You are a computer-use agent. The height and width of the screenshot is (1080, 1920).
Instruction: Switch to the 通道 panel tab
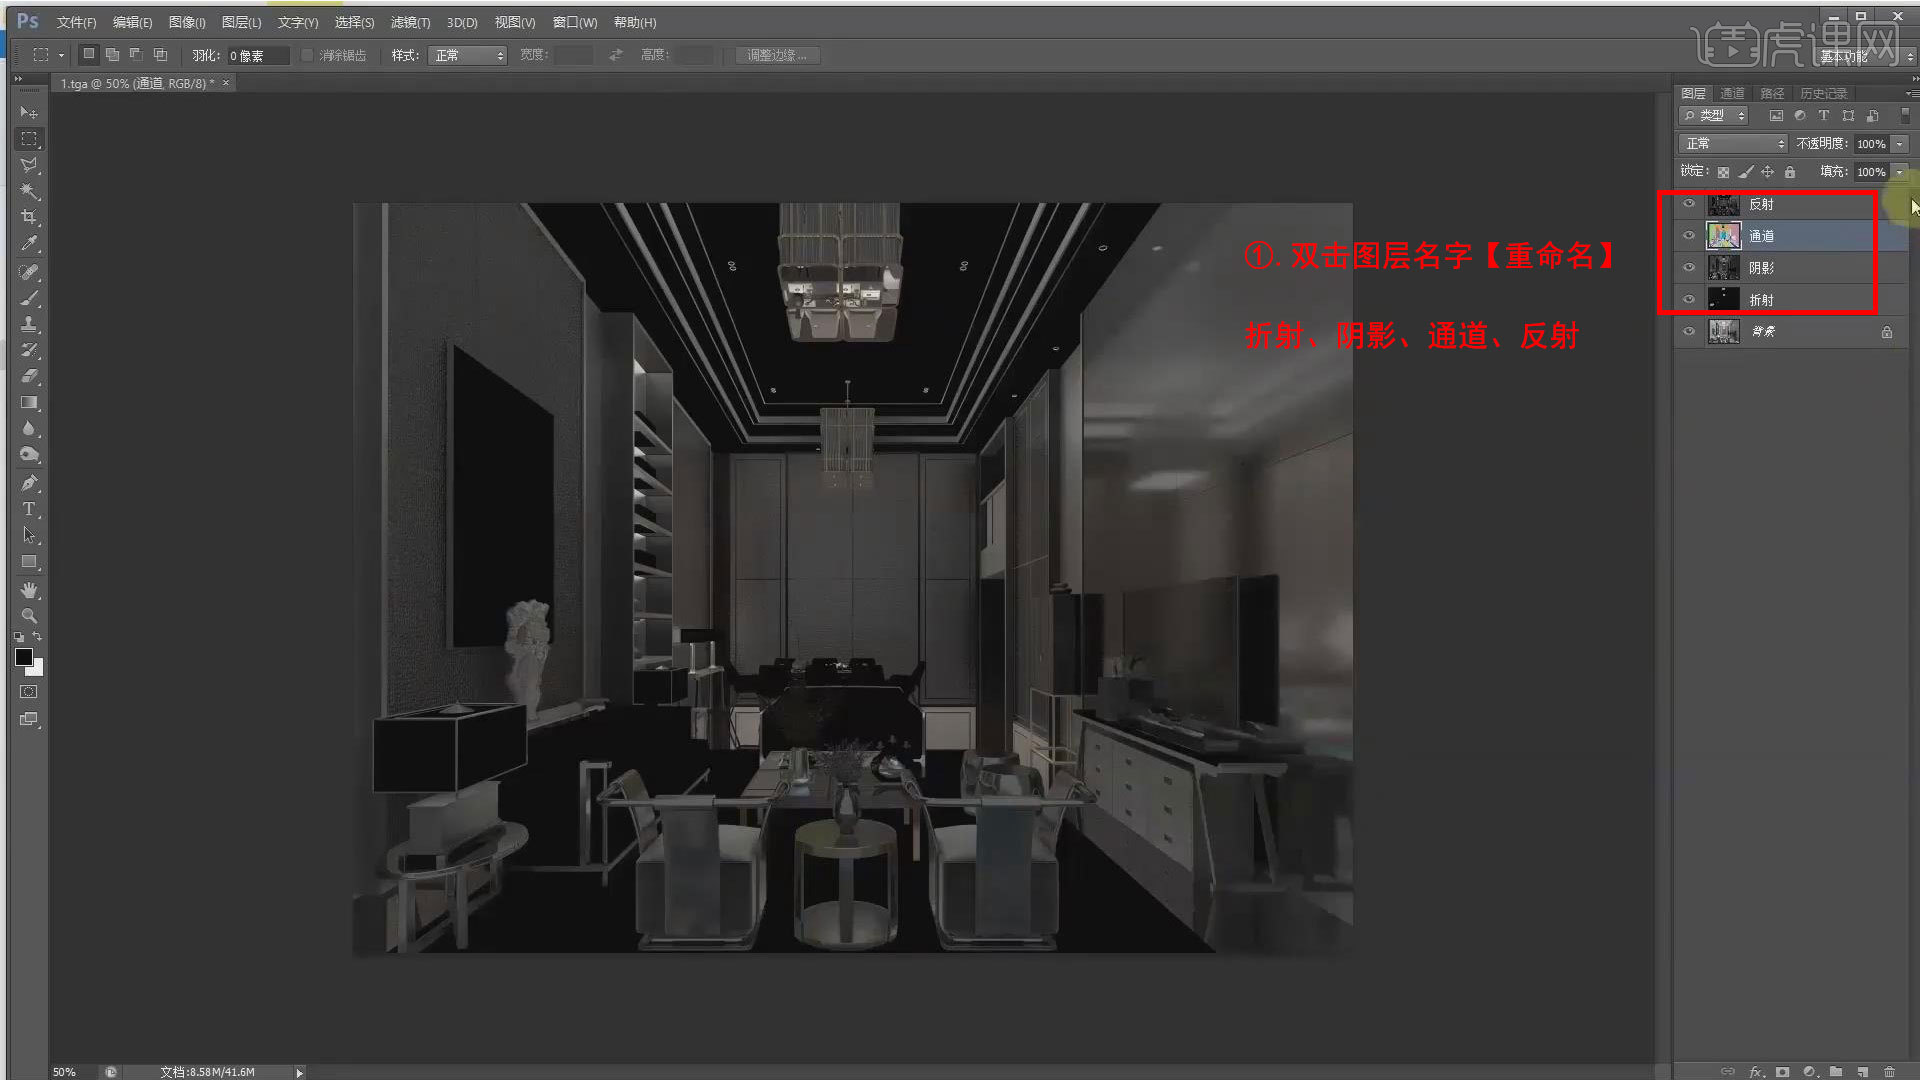(1732, 92)
